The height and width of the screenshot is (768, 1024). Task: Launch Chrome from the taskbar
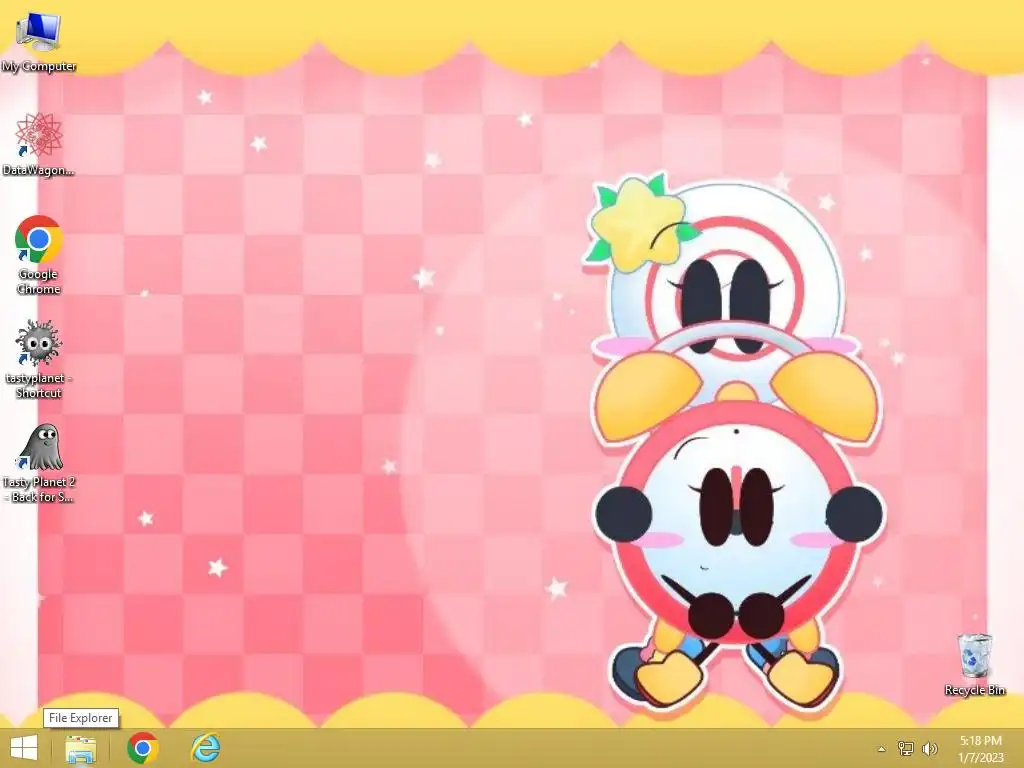point(142,748)
